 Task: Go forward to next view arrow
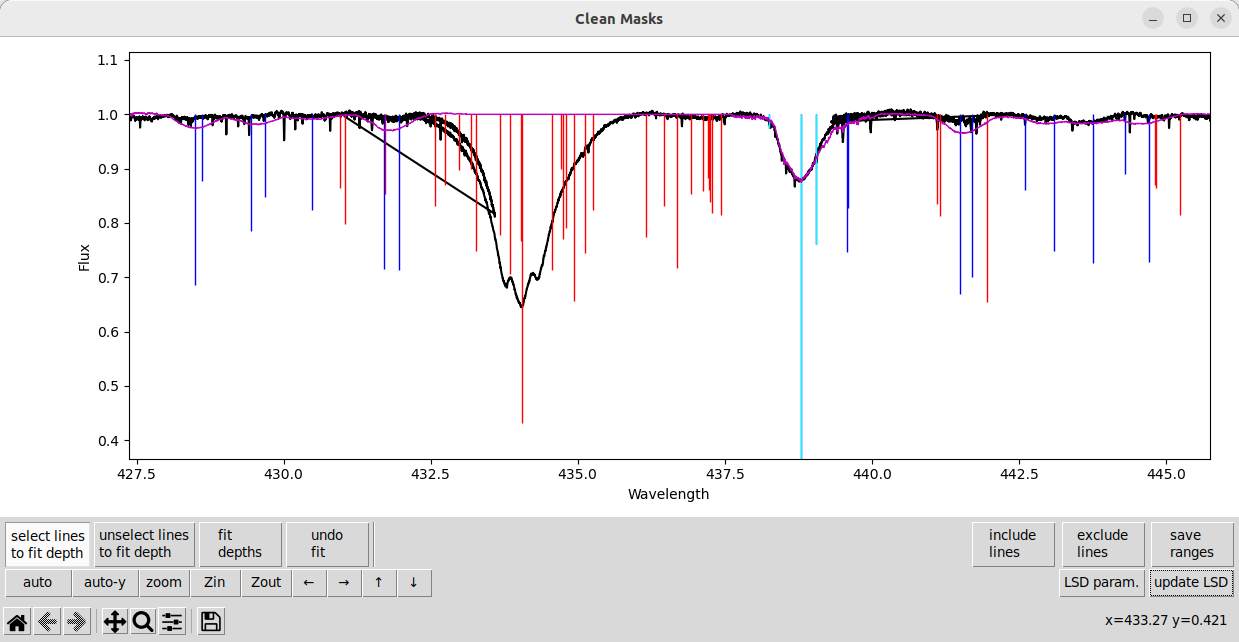pos(76,622)
